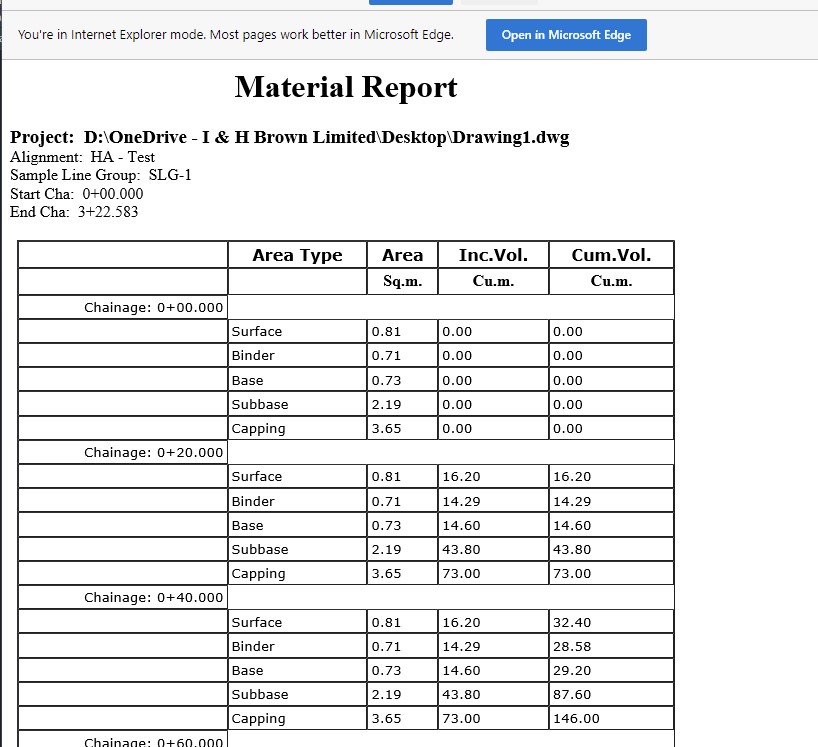
Task: Click the Alignment HA - Test line
Action: pyautogui.click(x=82, y=157)
